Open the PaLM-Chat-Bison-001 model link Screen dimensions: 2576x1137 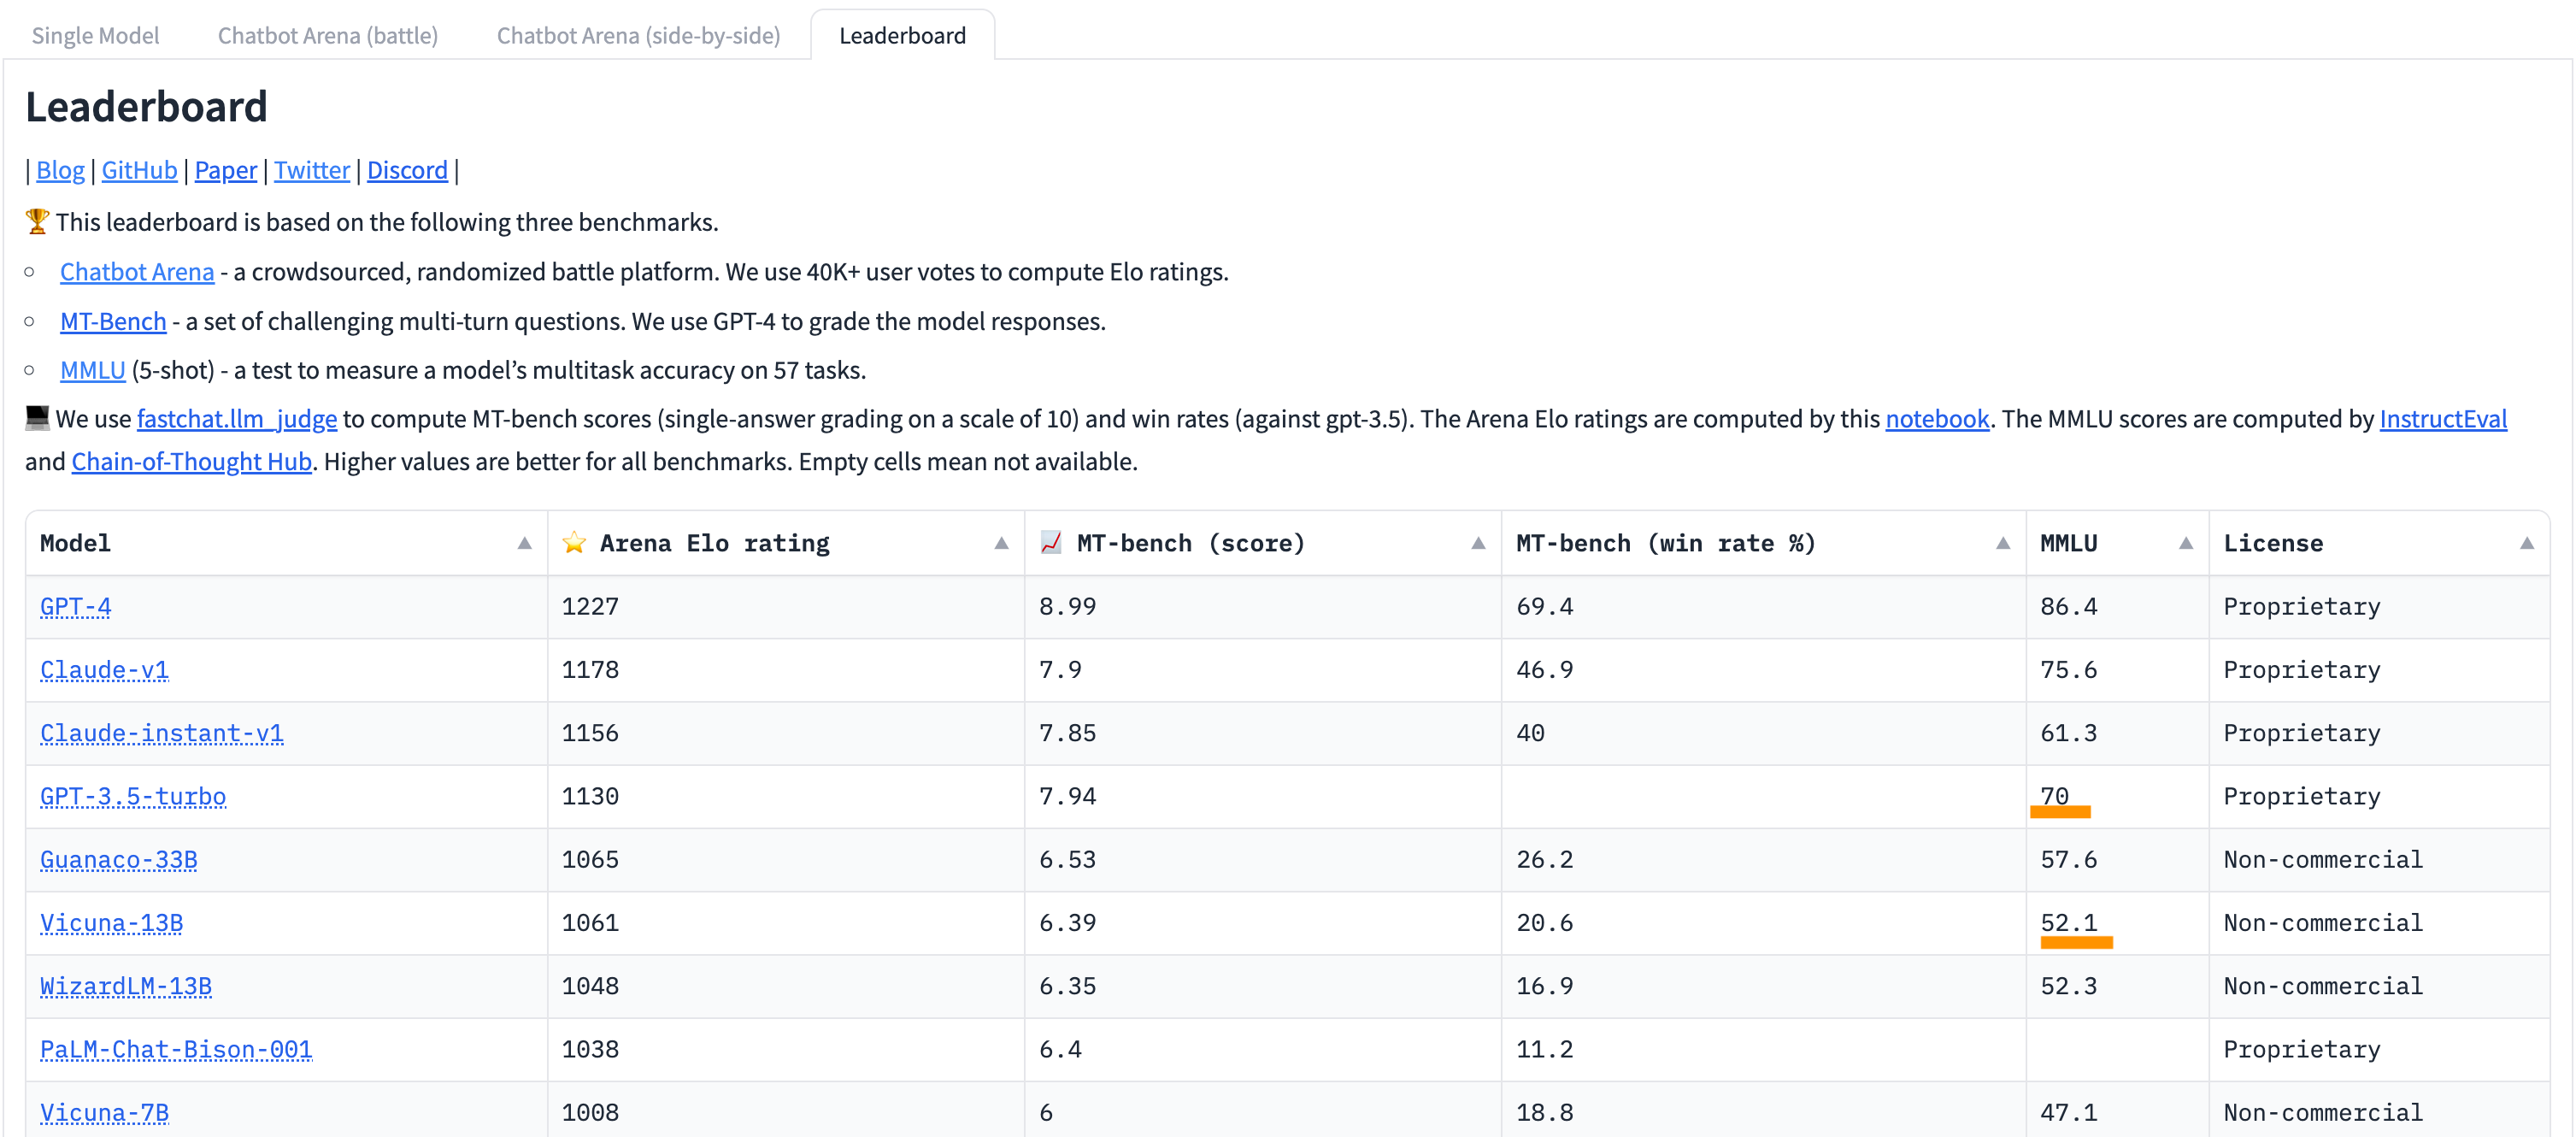176,1050
